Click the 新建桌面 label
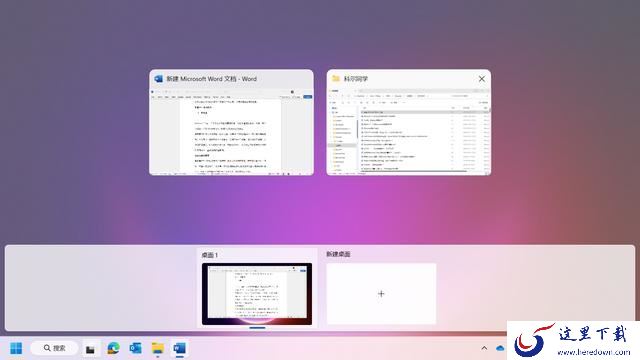640x360 pixels. coord(338,254)
